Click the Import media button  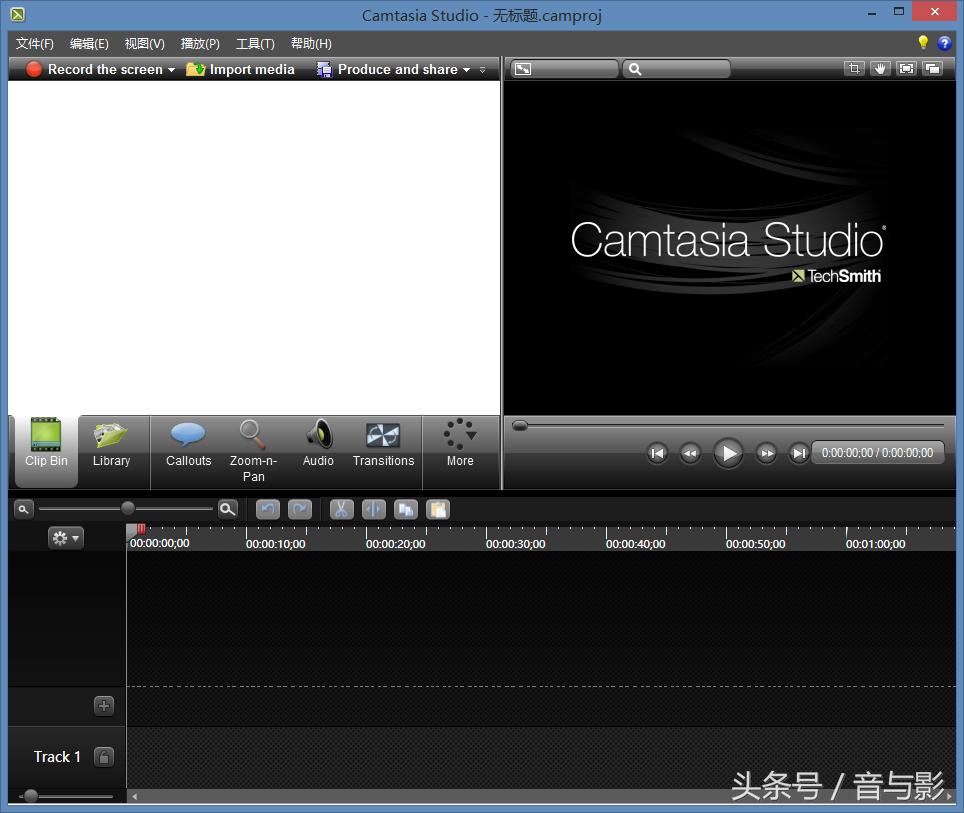coord(241,70)
